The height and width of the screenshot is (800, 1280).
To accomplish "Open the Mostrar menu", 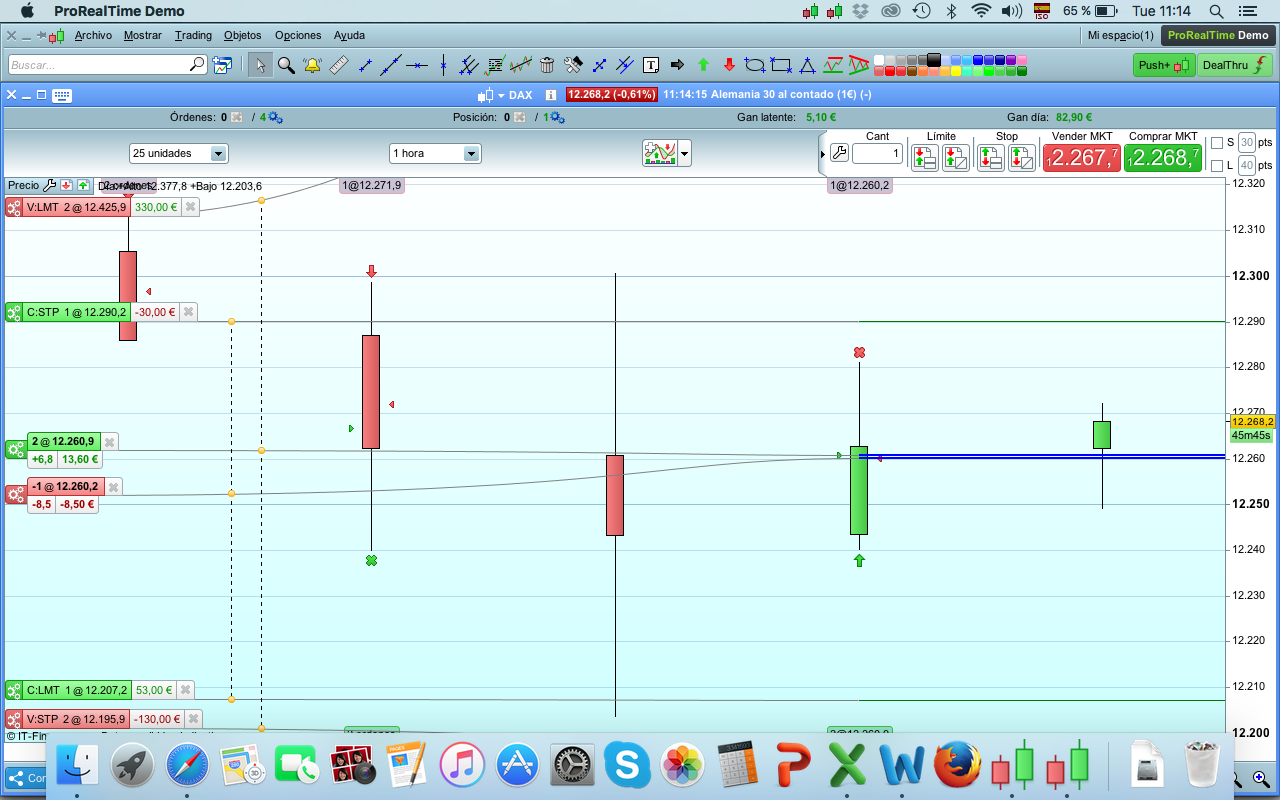I will 143,35.
